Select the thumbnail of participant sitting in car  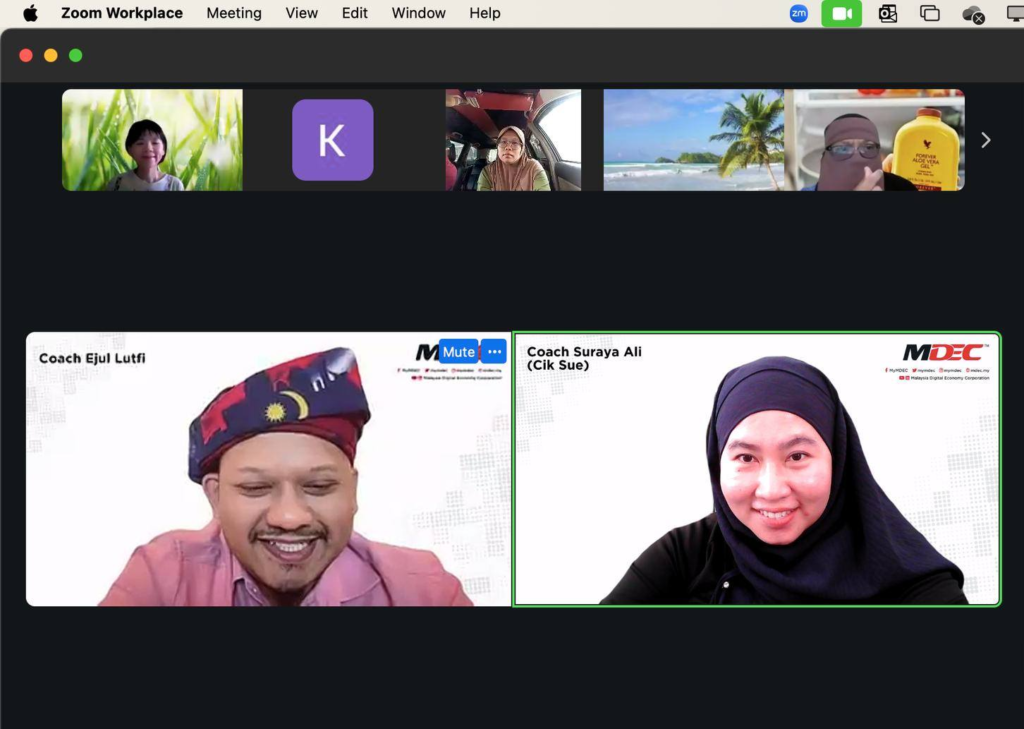(513, 140)
